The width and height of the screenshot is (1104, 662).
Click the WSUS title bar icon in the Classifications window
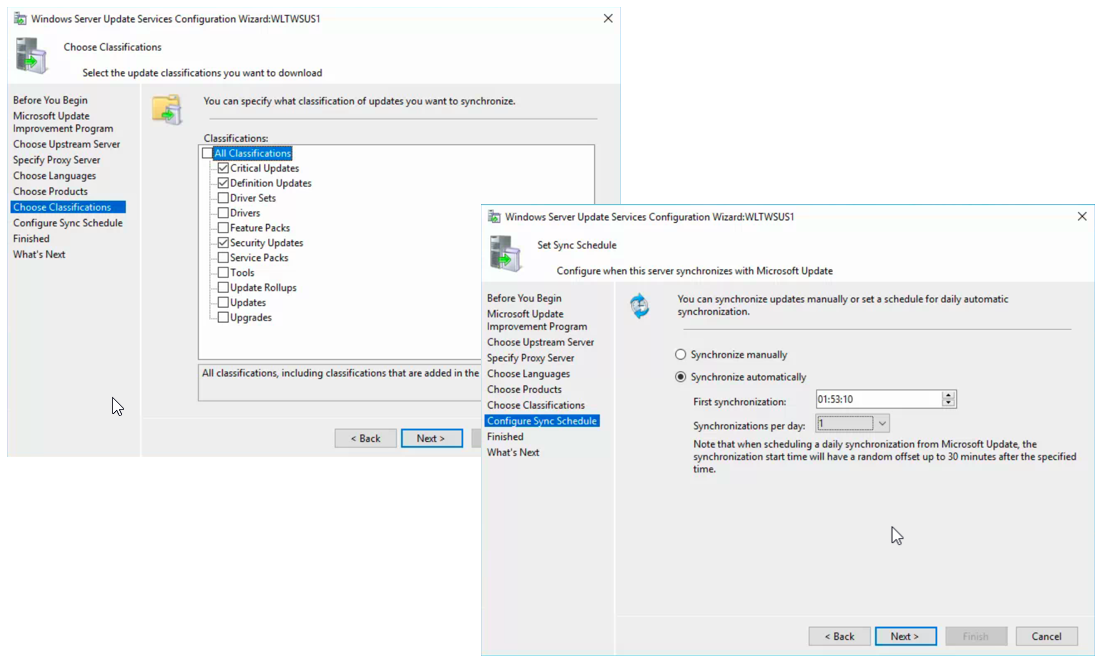(20, 19)
